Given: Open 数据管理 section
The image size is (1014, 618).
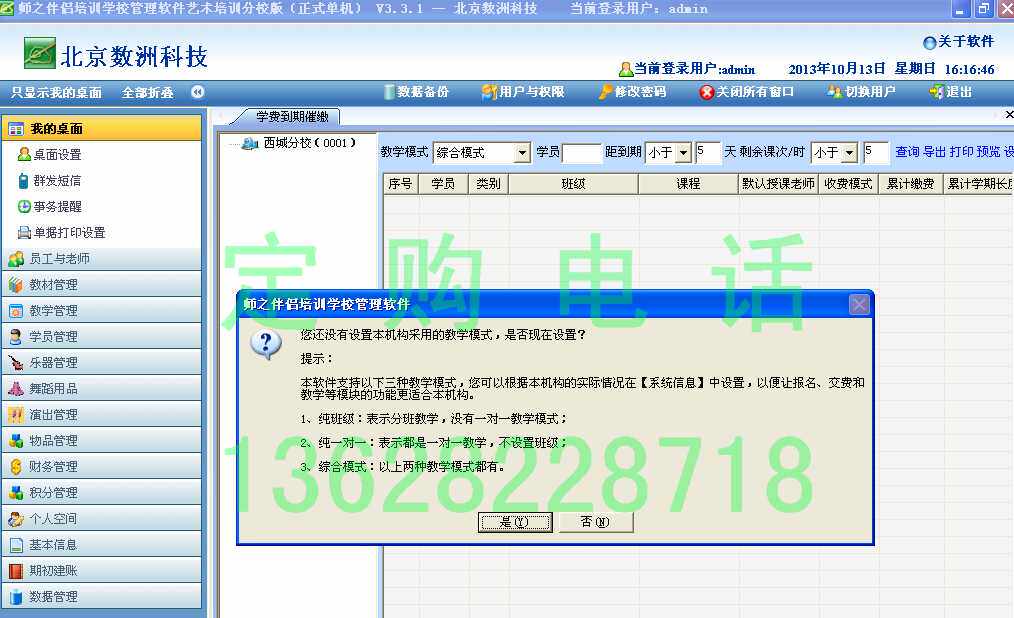Looking at the screenshot, I should point(102,596).
